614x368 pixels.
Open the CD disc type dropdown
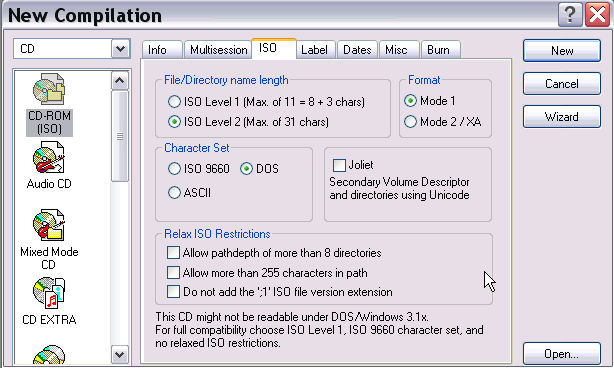(x=120, y=49)
